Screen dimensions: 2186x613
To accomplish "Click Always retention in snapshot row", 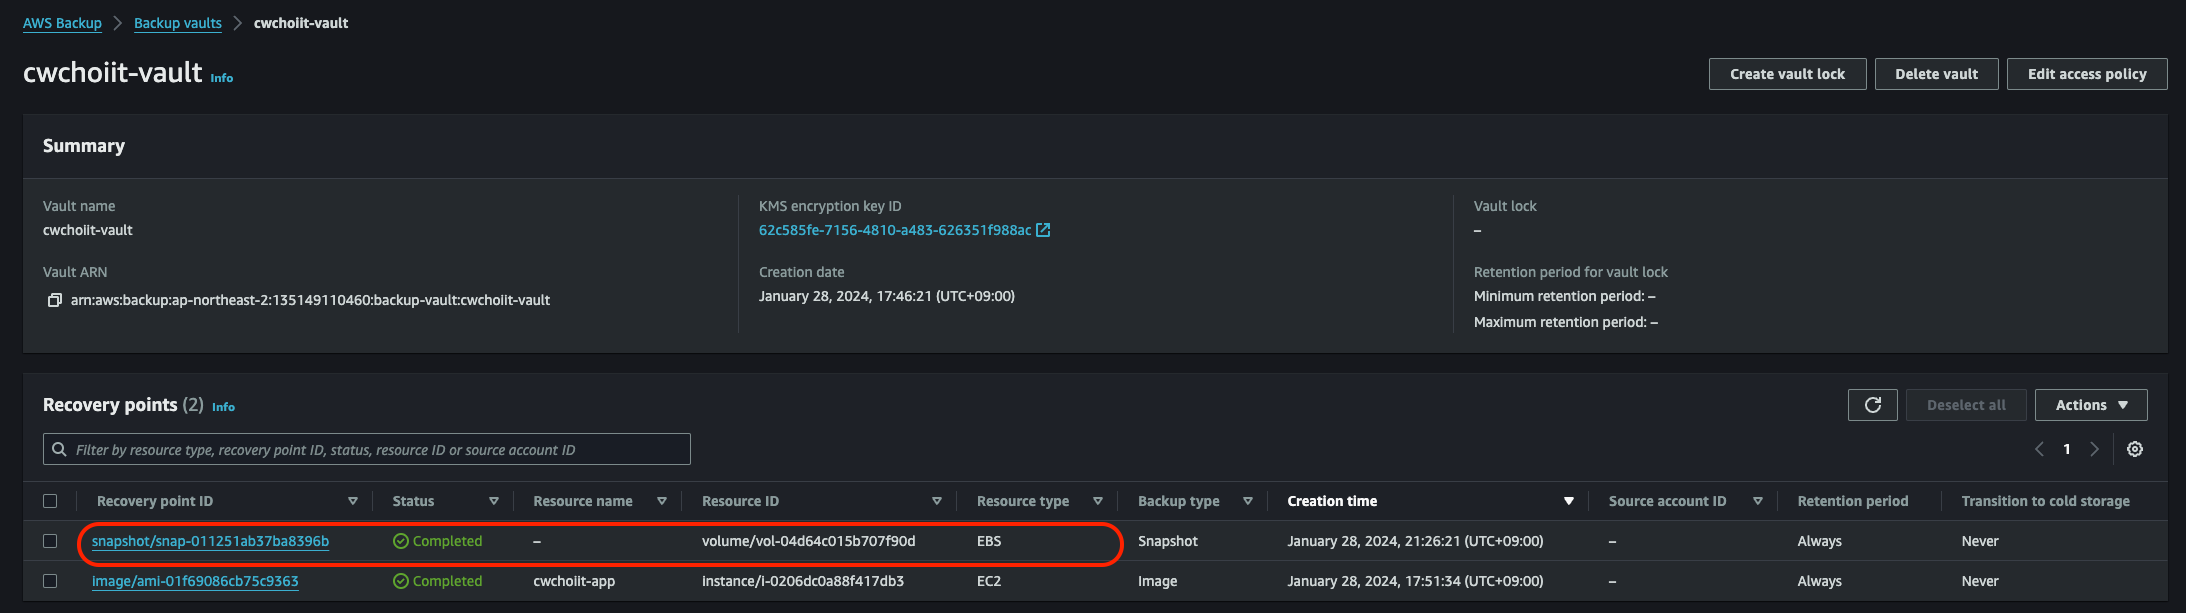I will [1820, 541].
